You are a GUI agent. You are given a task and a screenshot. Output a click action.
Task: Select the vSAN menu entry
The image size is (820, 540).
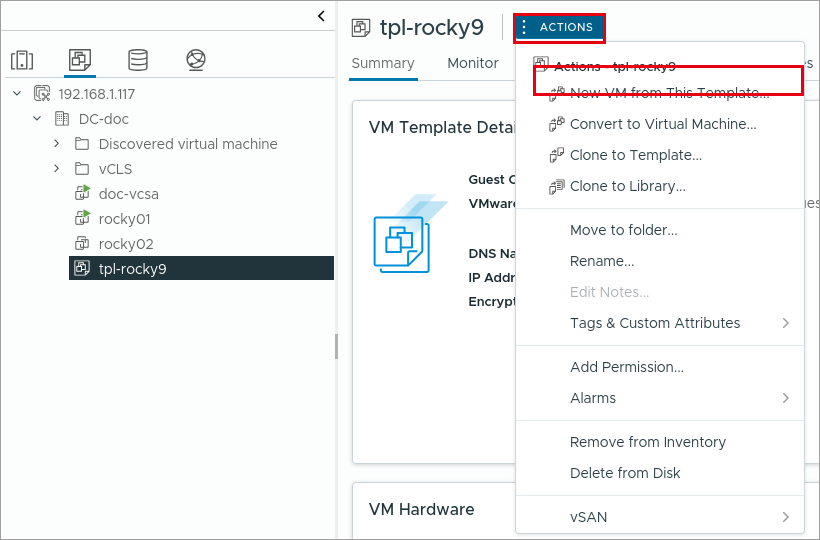pos(659,517)
